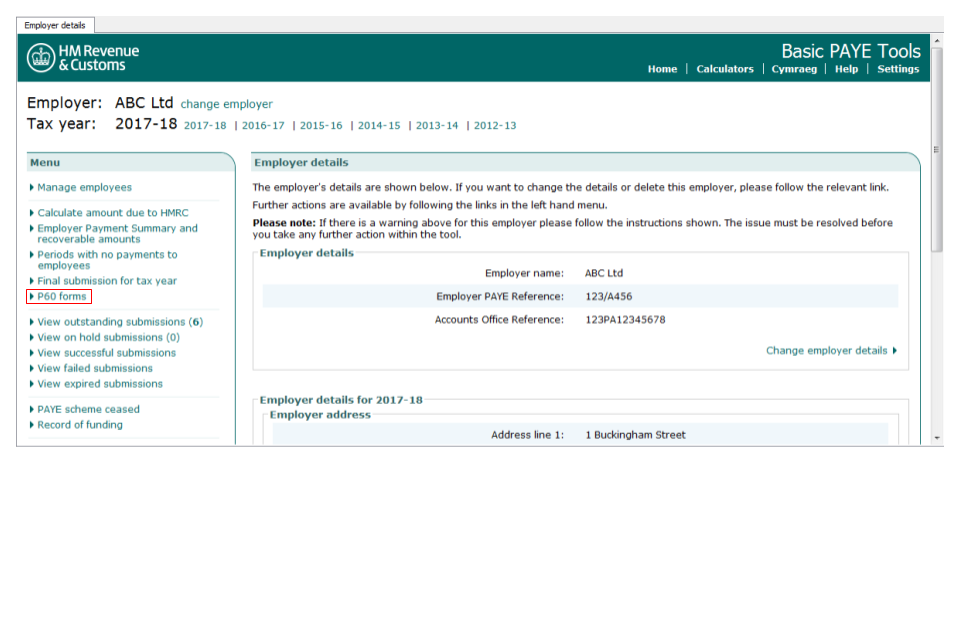Open the Calculators section
Screen dimensions: 960x640
coord(725,69)
